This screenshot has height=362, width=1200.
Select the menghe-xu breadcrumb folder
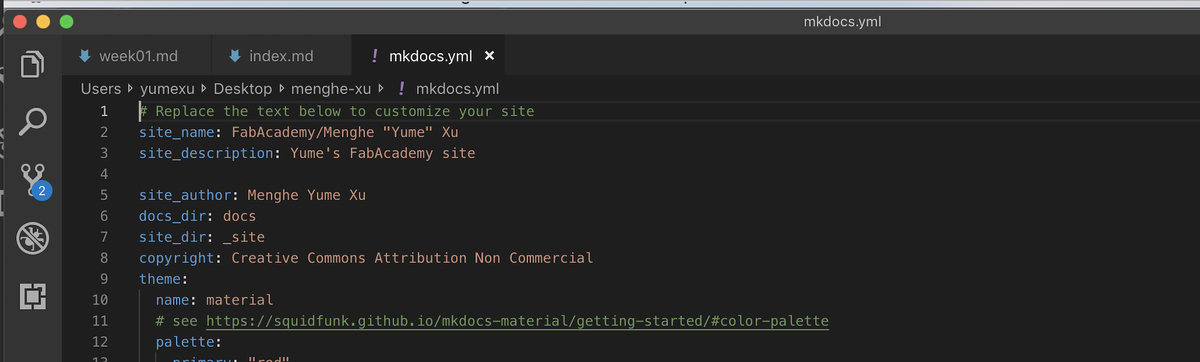click(332, 89)
